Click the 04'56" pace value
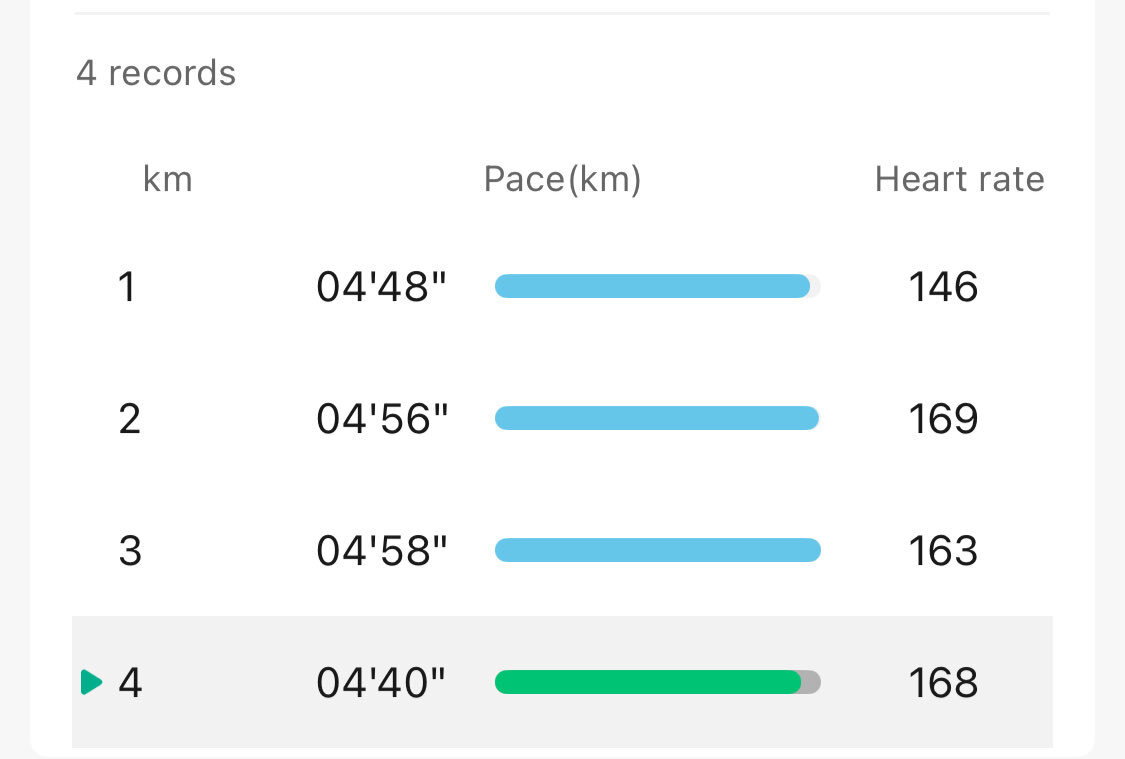 [382, 419]
